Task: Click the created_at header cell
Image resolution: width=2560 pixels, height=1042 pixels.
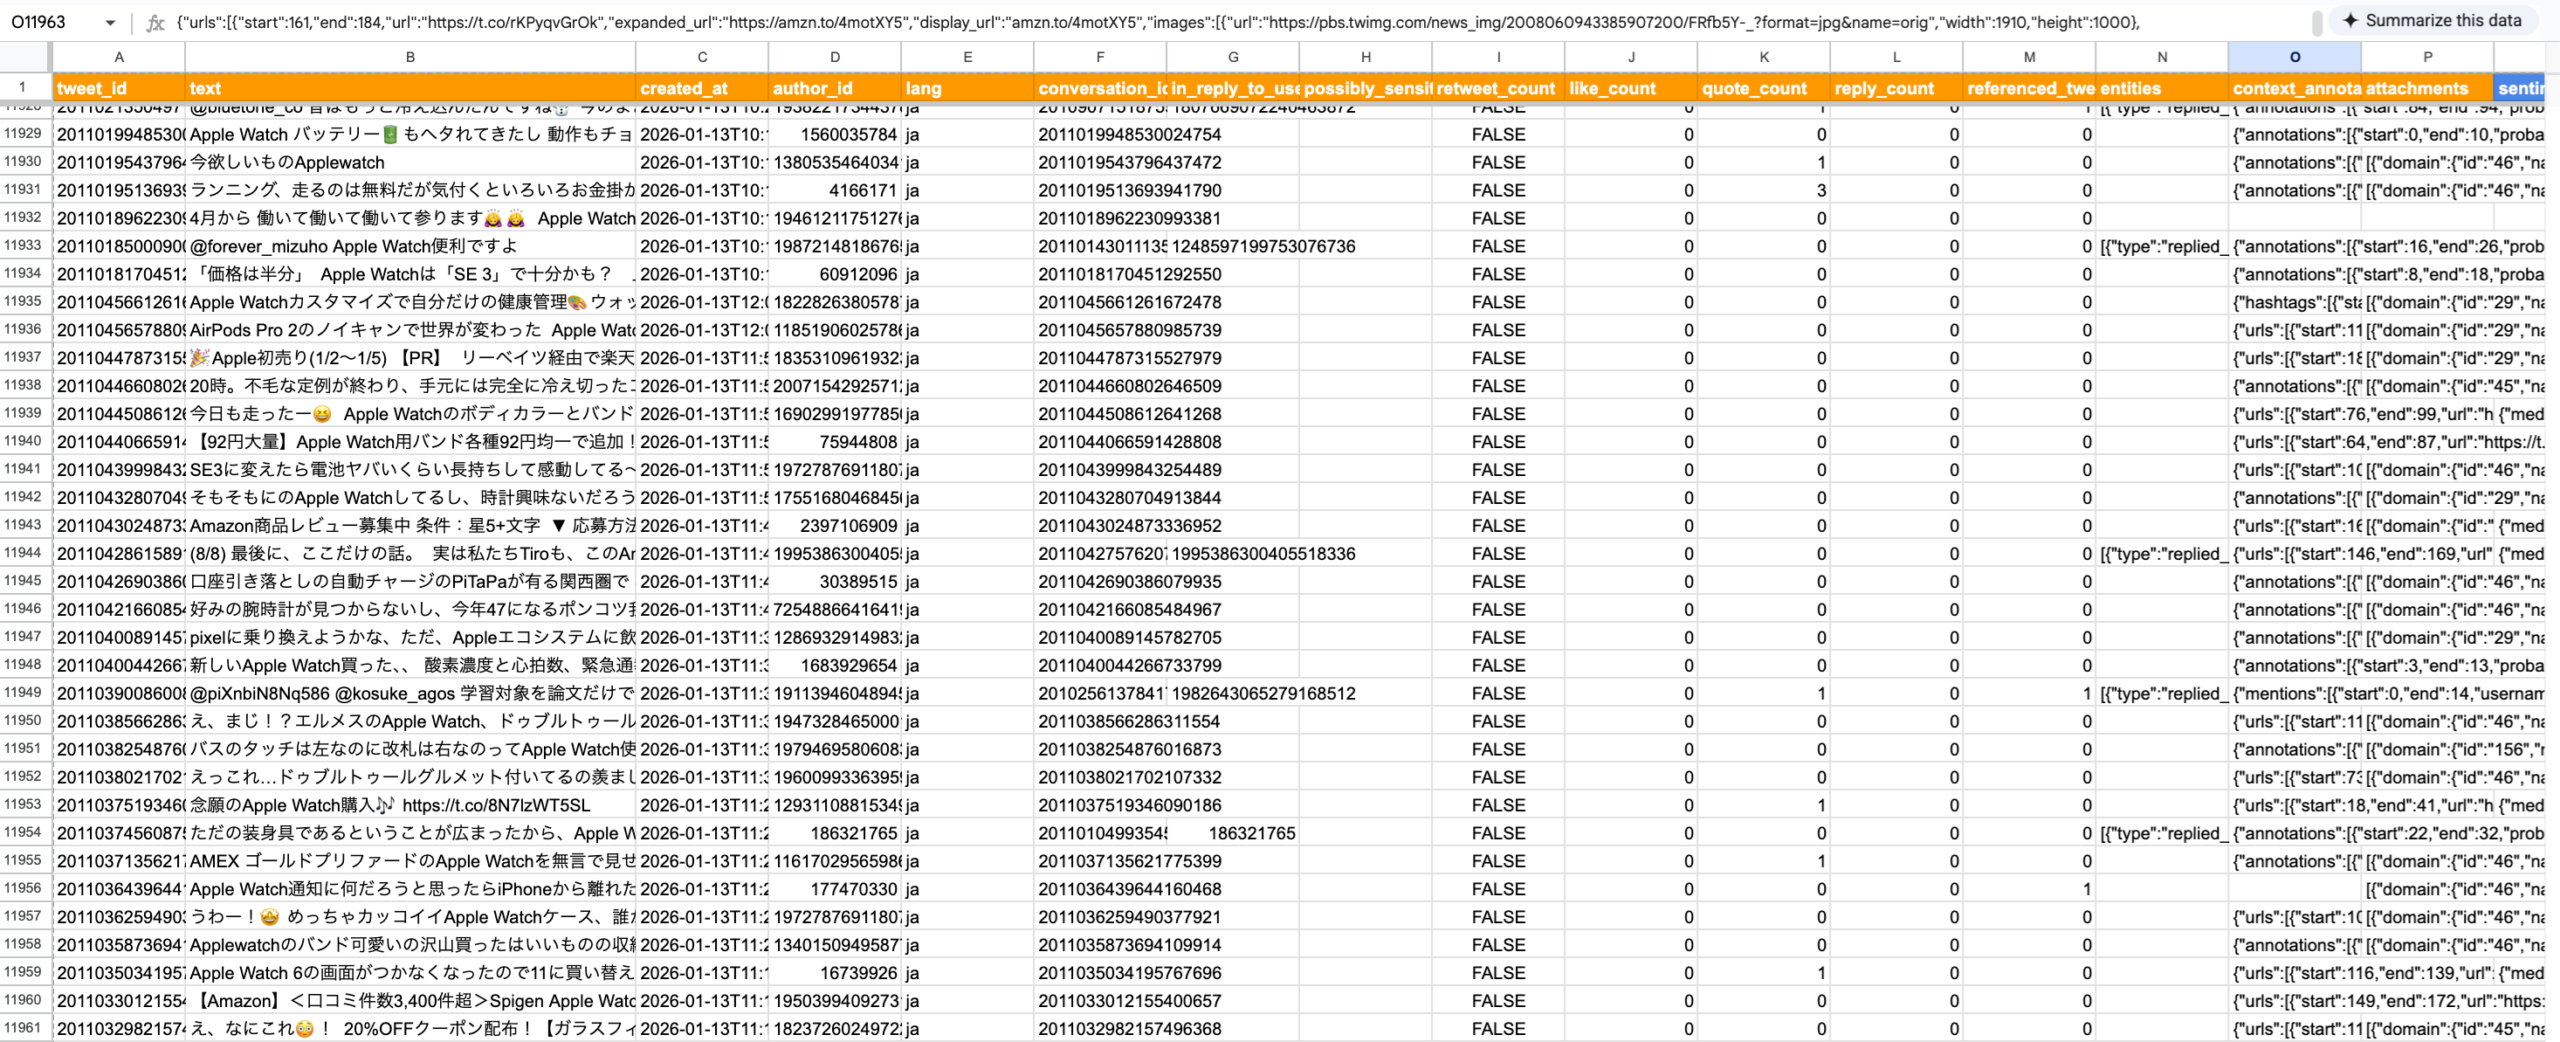Action: pyautogui.click(x=701, y=88)
